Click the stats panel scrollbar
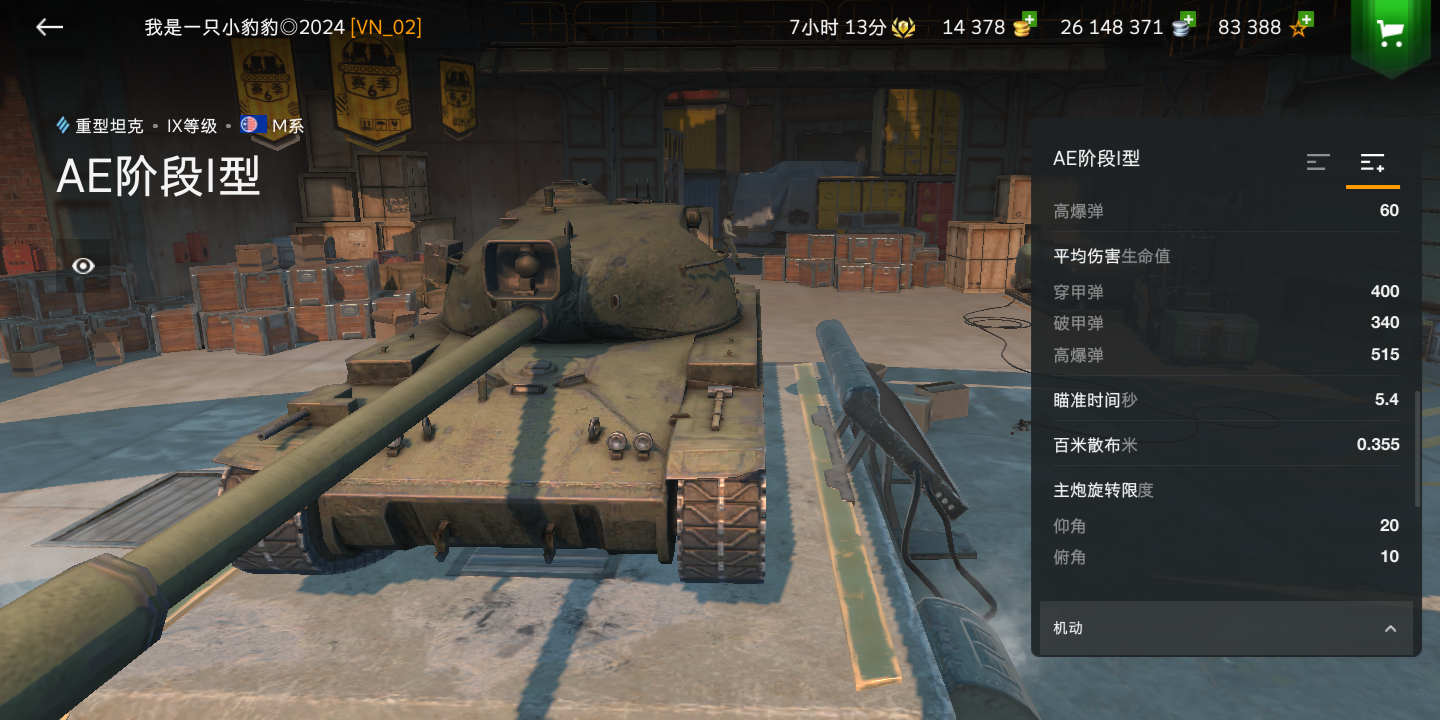Screen dimensions: 1440x720 1417,449
